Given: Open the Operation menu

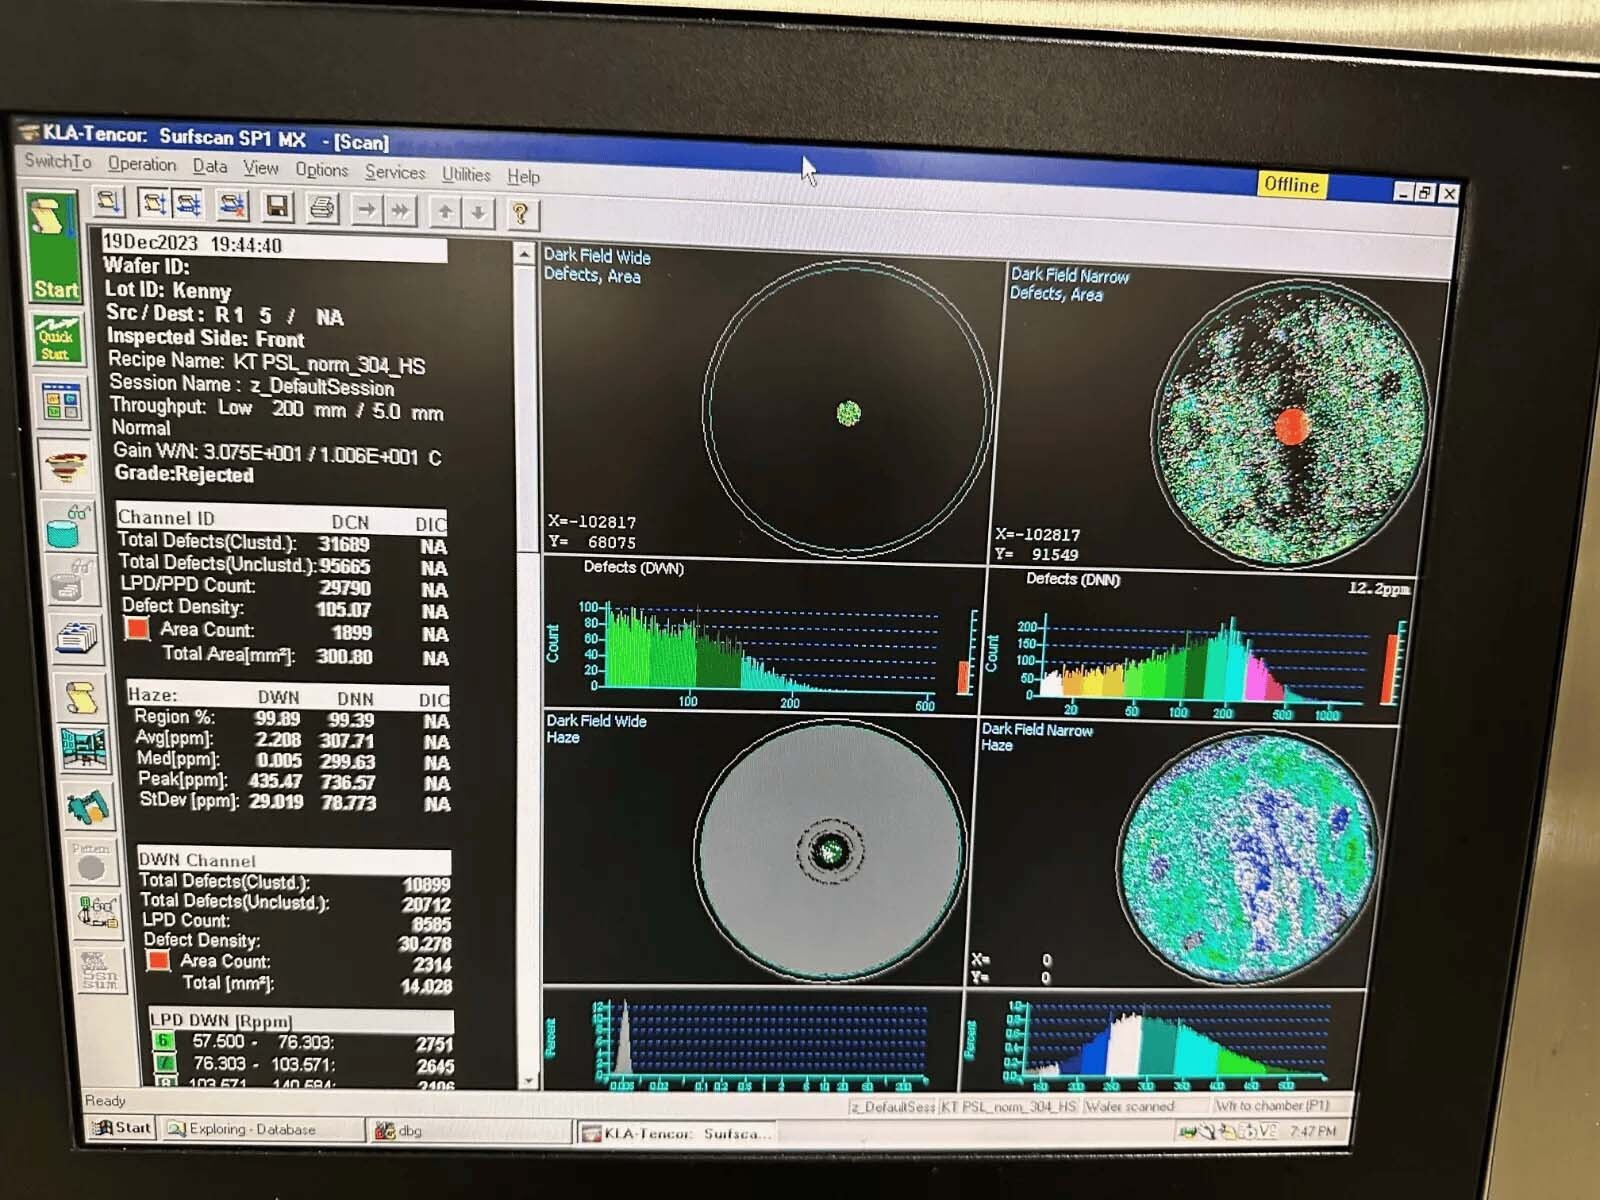Looking at the screenshot, I should pos(142,164).
